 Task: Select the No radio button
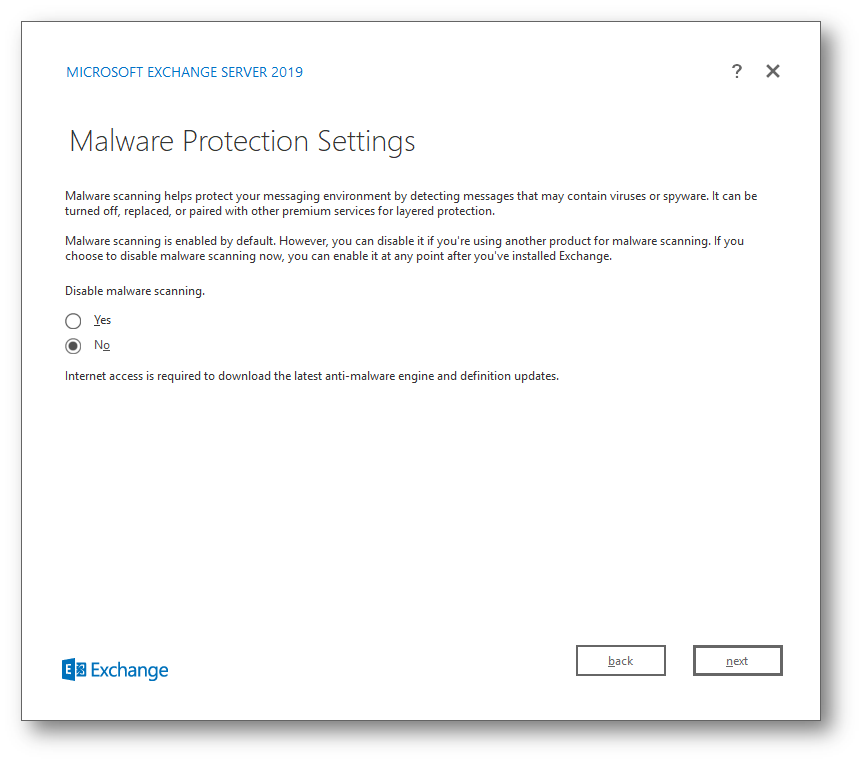point(73,346)
